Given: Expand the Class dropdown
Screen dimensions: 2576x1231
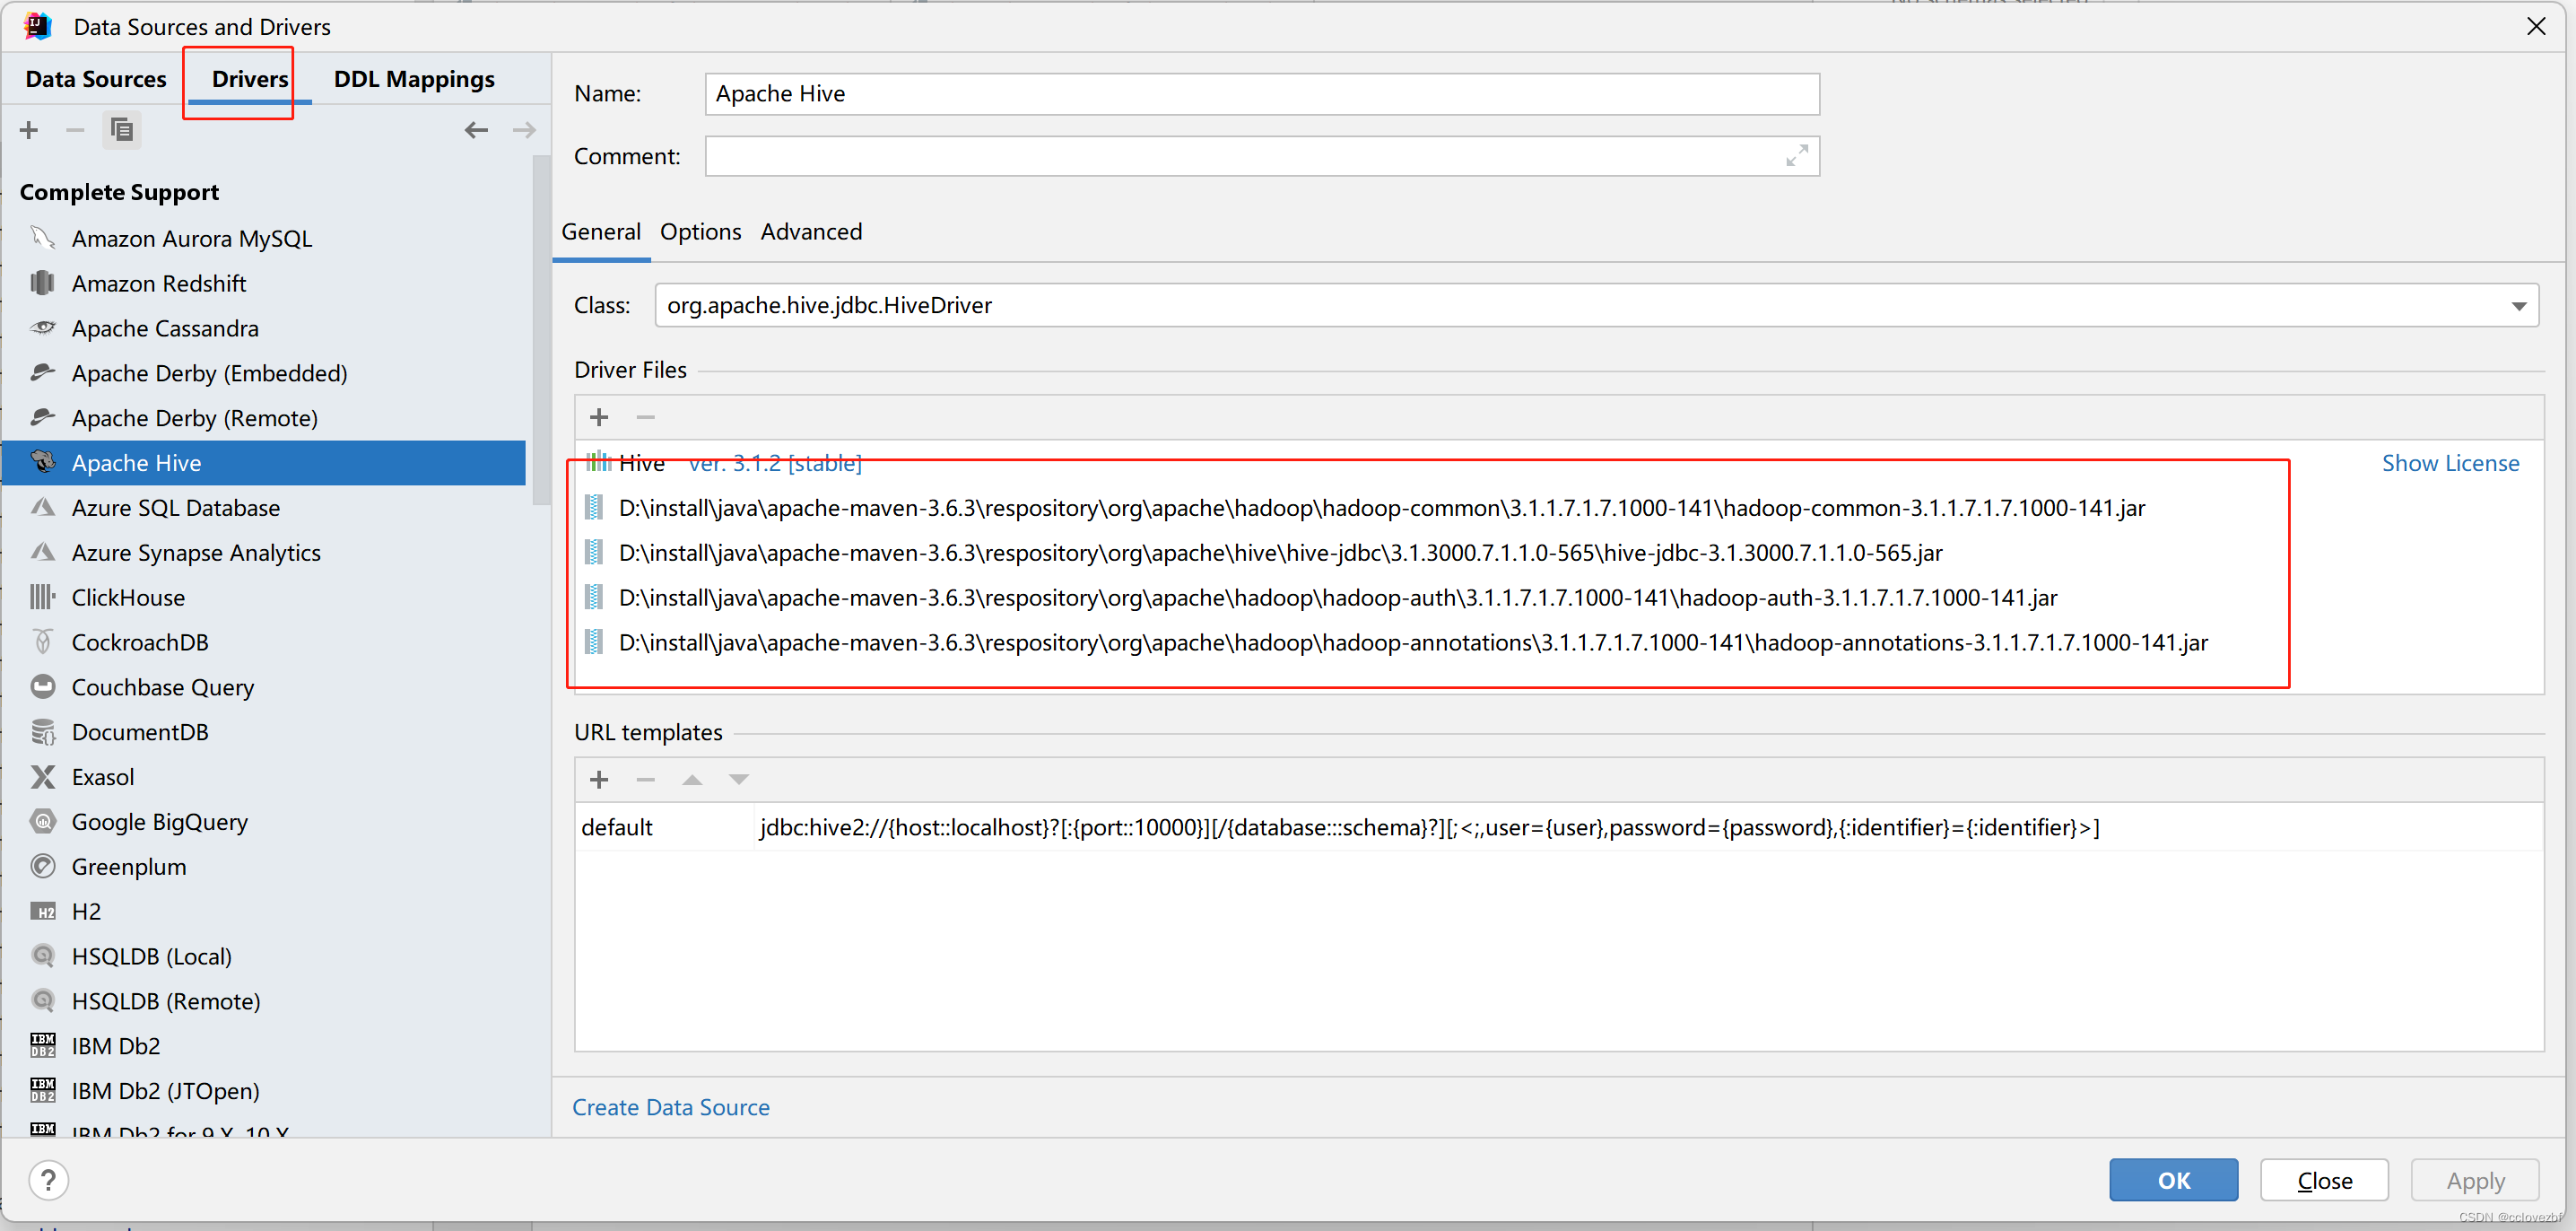Looking at the screenshot, I should tap(2519, 305).
